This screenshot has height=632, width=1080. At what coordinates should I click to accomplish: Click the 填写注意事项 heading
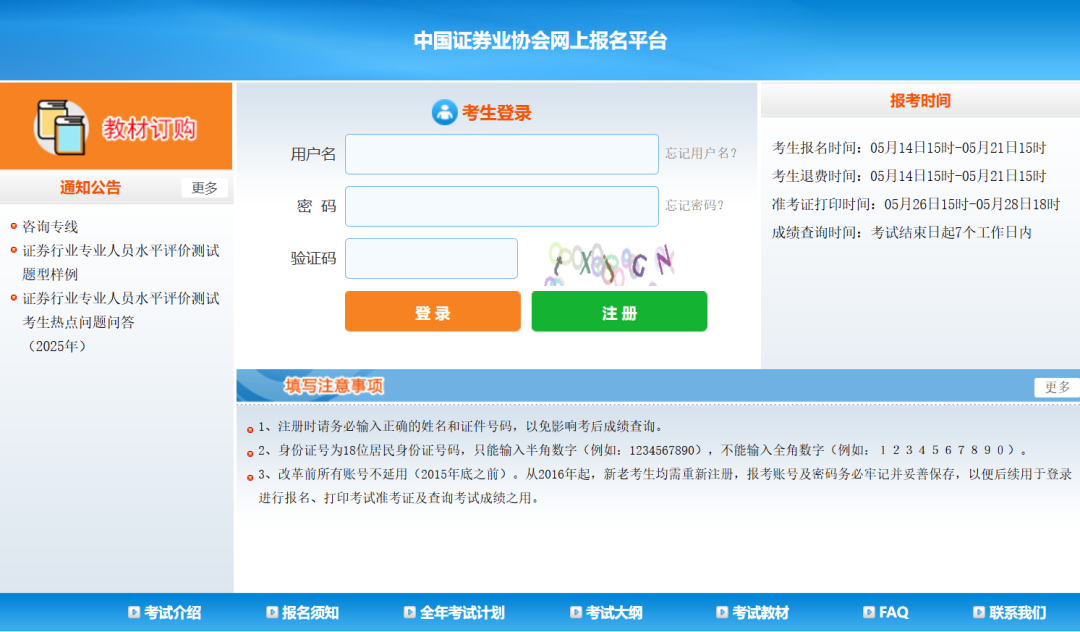tap(334, 386)
